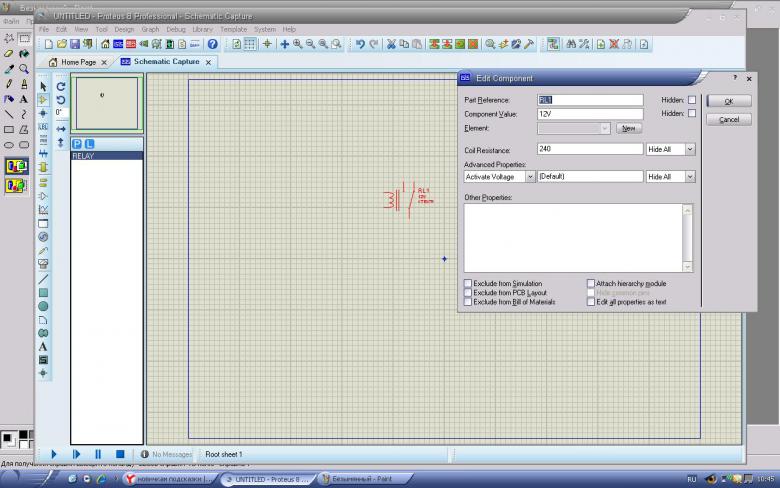Click the Pick Devices P button
This screenshot has width=780, height=488.
[x=77, y=144]
